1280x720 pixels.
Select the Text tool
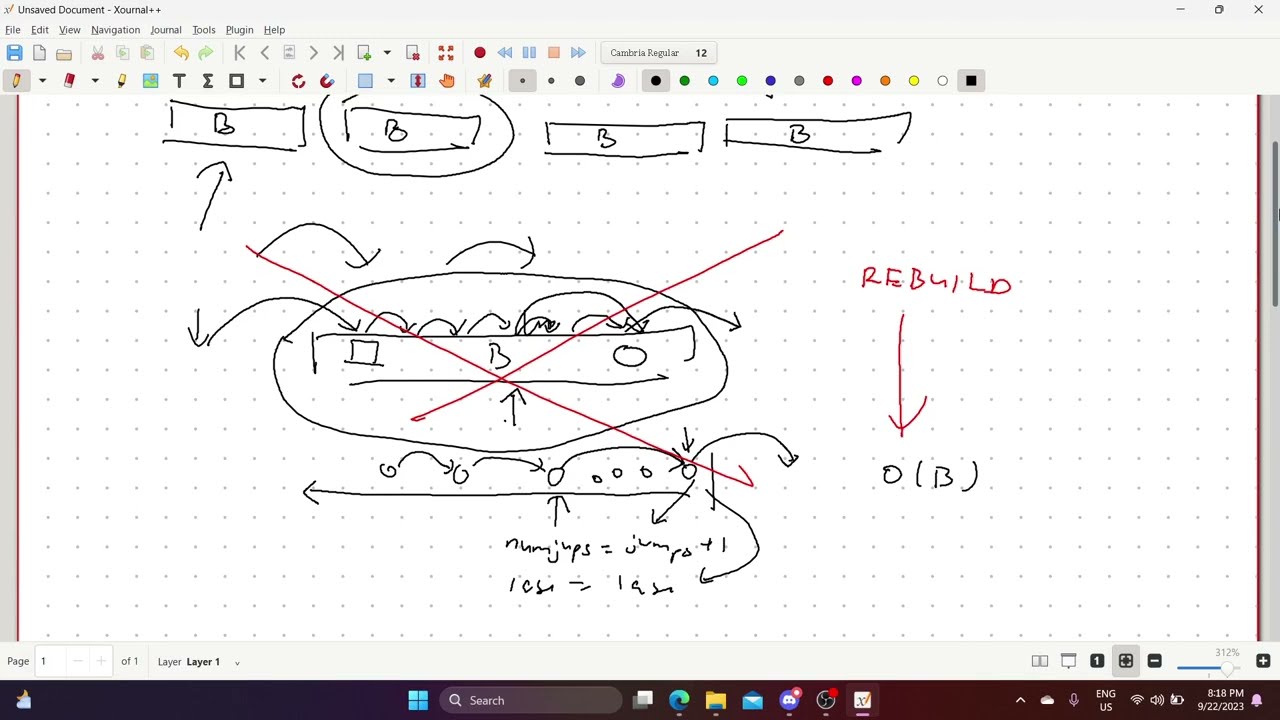tap(179, 81)
